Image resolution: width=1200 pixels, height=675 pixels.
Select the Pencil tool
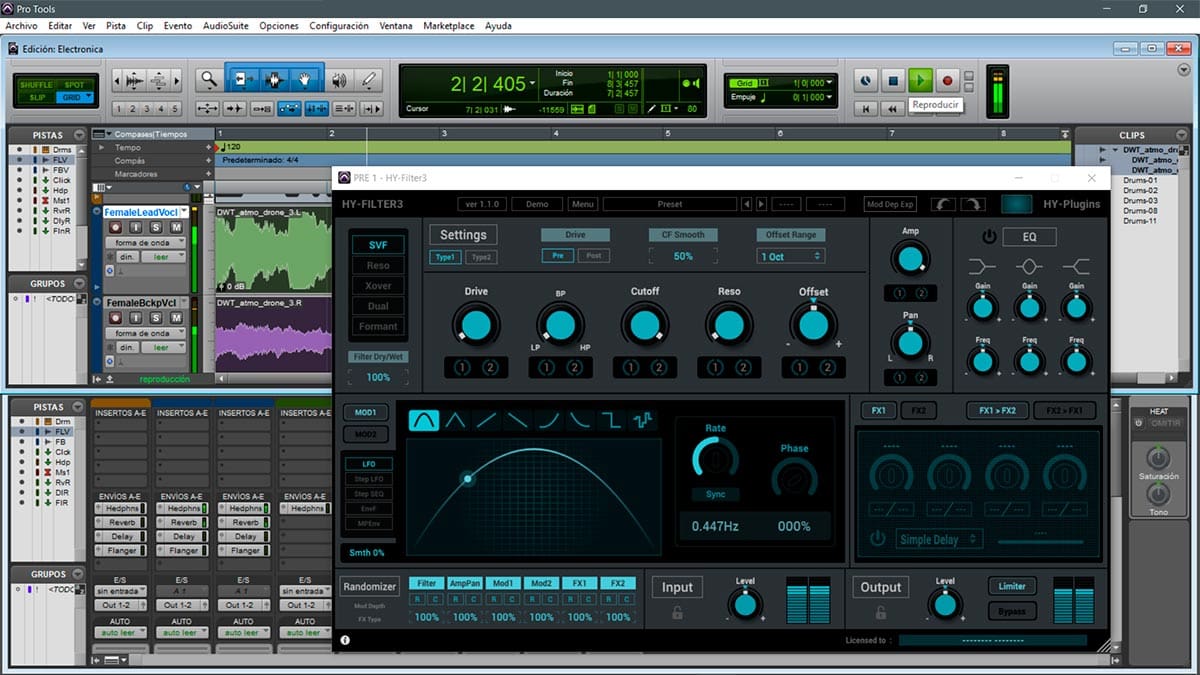[369, 80]
